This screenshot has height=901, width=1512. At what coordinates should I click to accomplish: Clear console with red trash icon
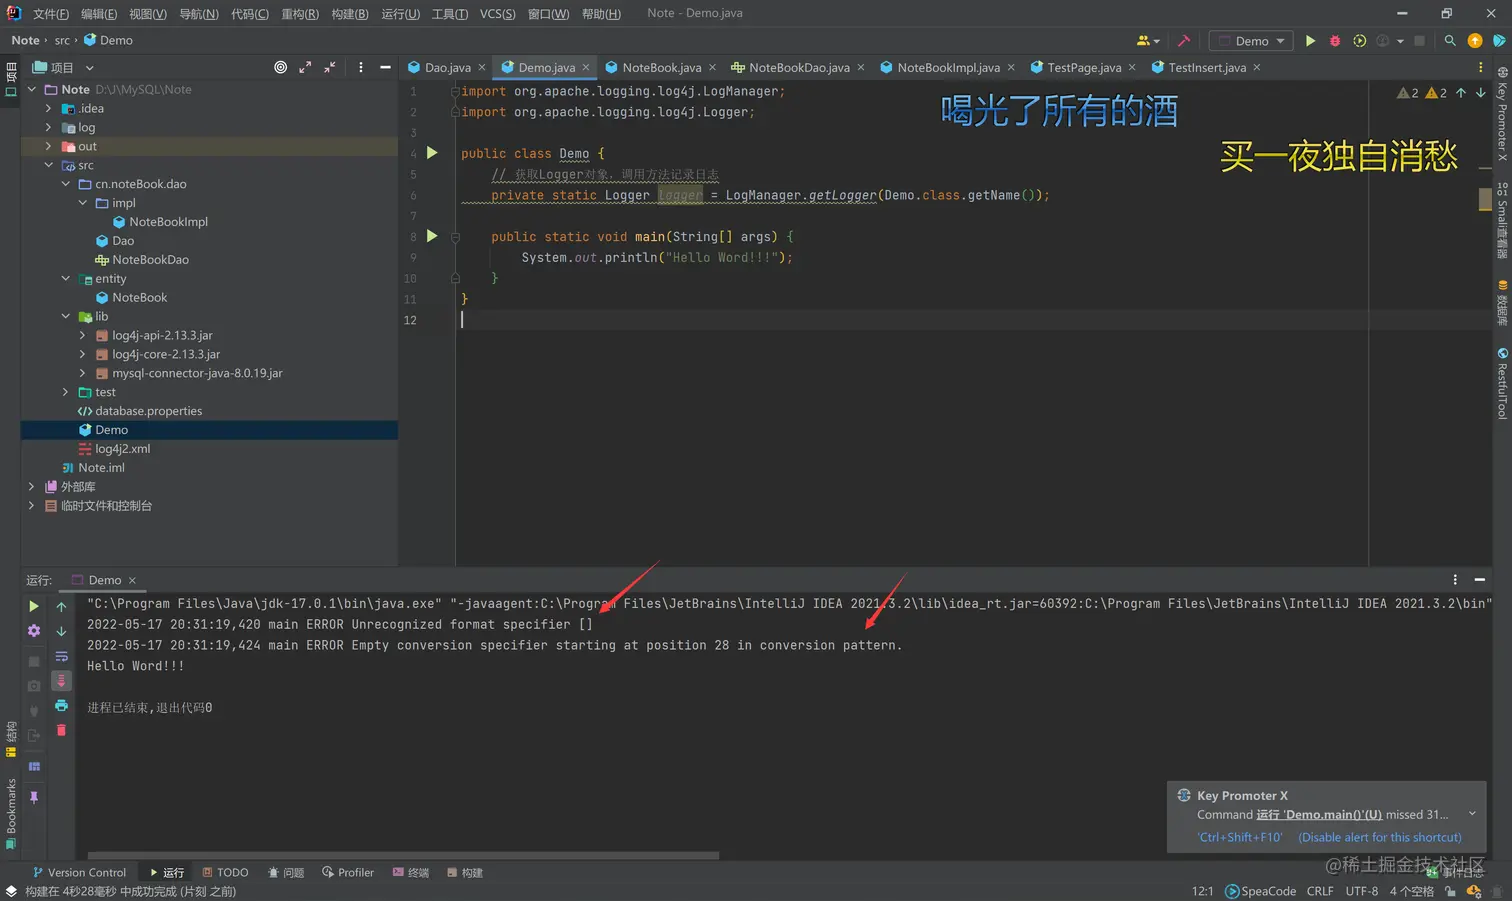tap(61, 731)
